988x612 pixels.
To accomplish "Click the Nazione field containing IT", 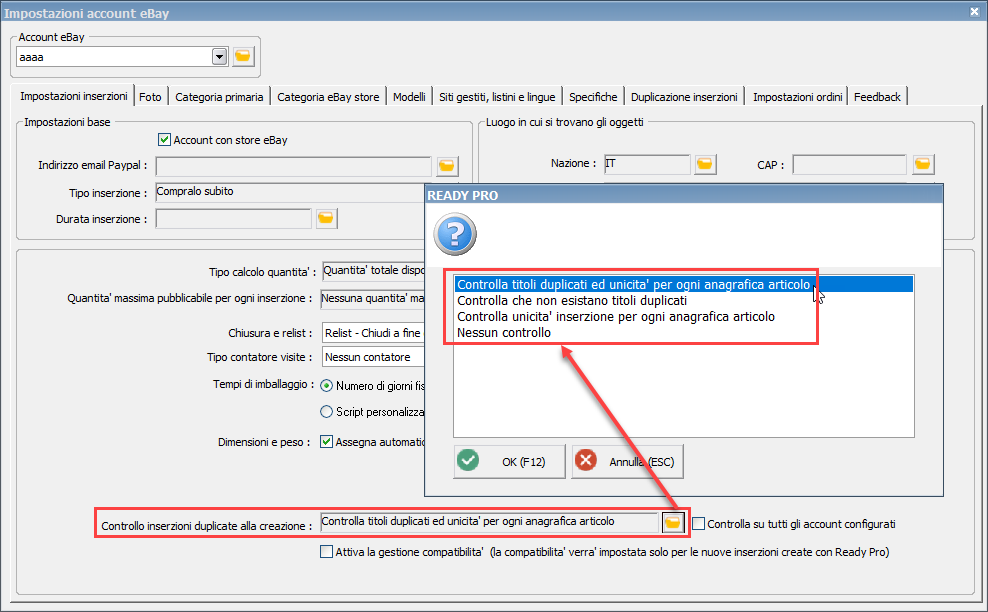I will pos(647,164).
